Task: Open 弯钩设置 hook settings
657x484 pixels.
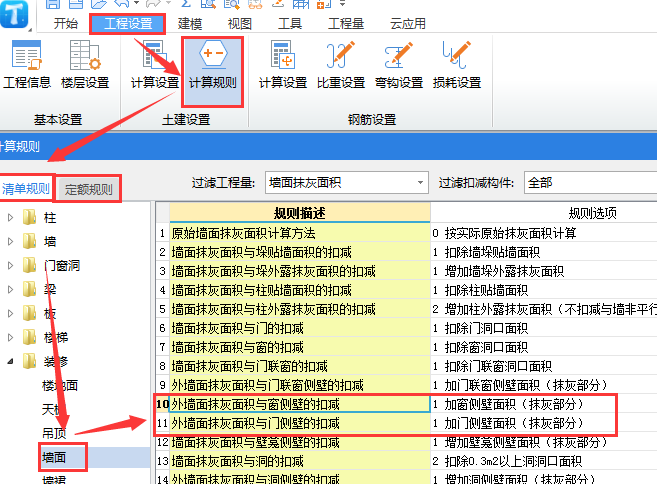Action: pos(398,65)
